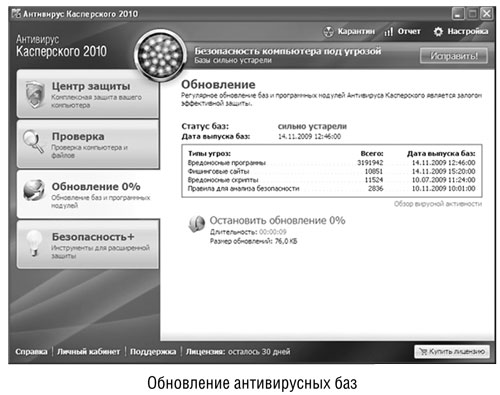Click the Размер обновлений: 76,0 КБ line
Image resolution: width=500 pixels, height=395 pixels.
tap(253, 241)
